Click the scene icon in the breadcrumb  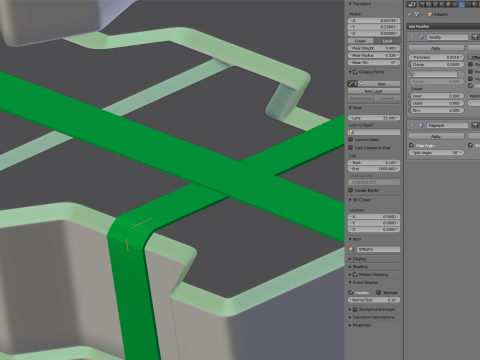point(417,14)
